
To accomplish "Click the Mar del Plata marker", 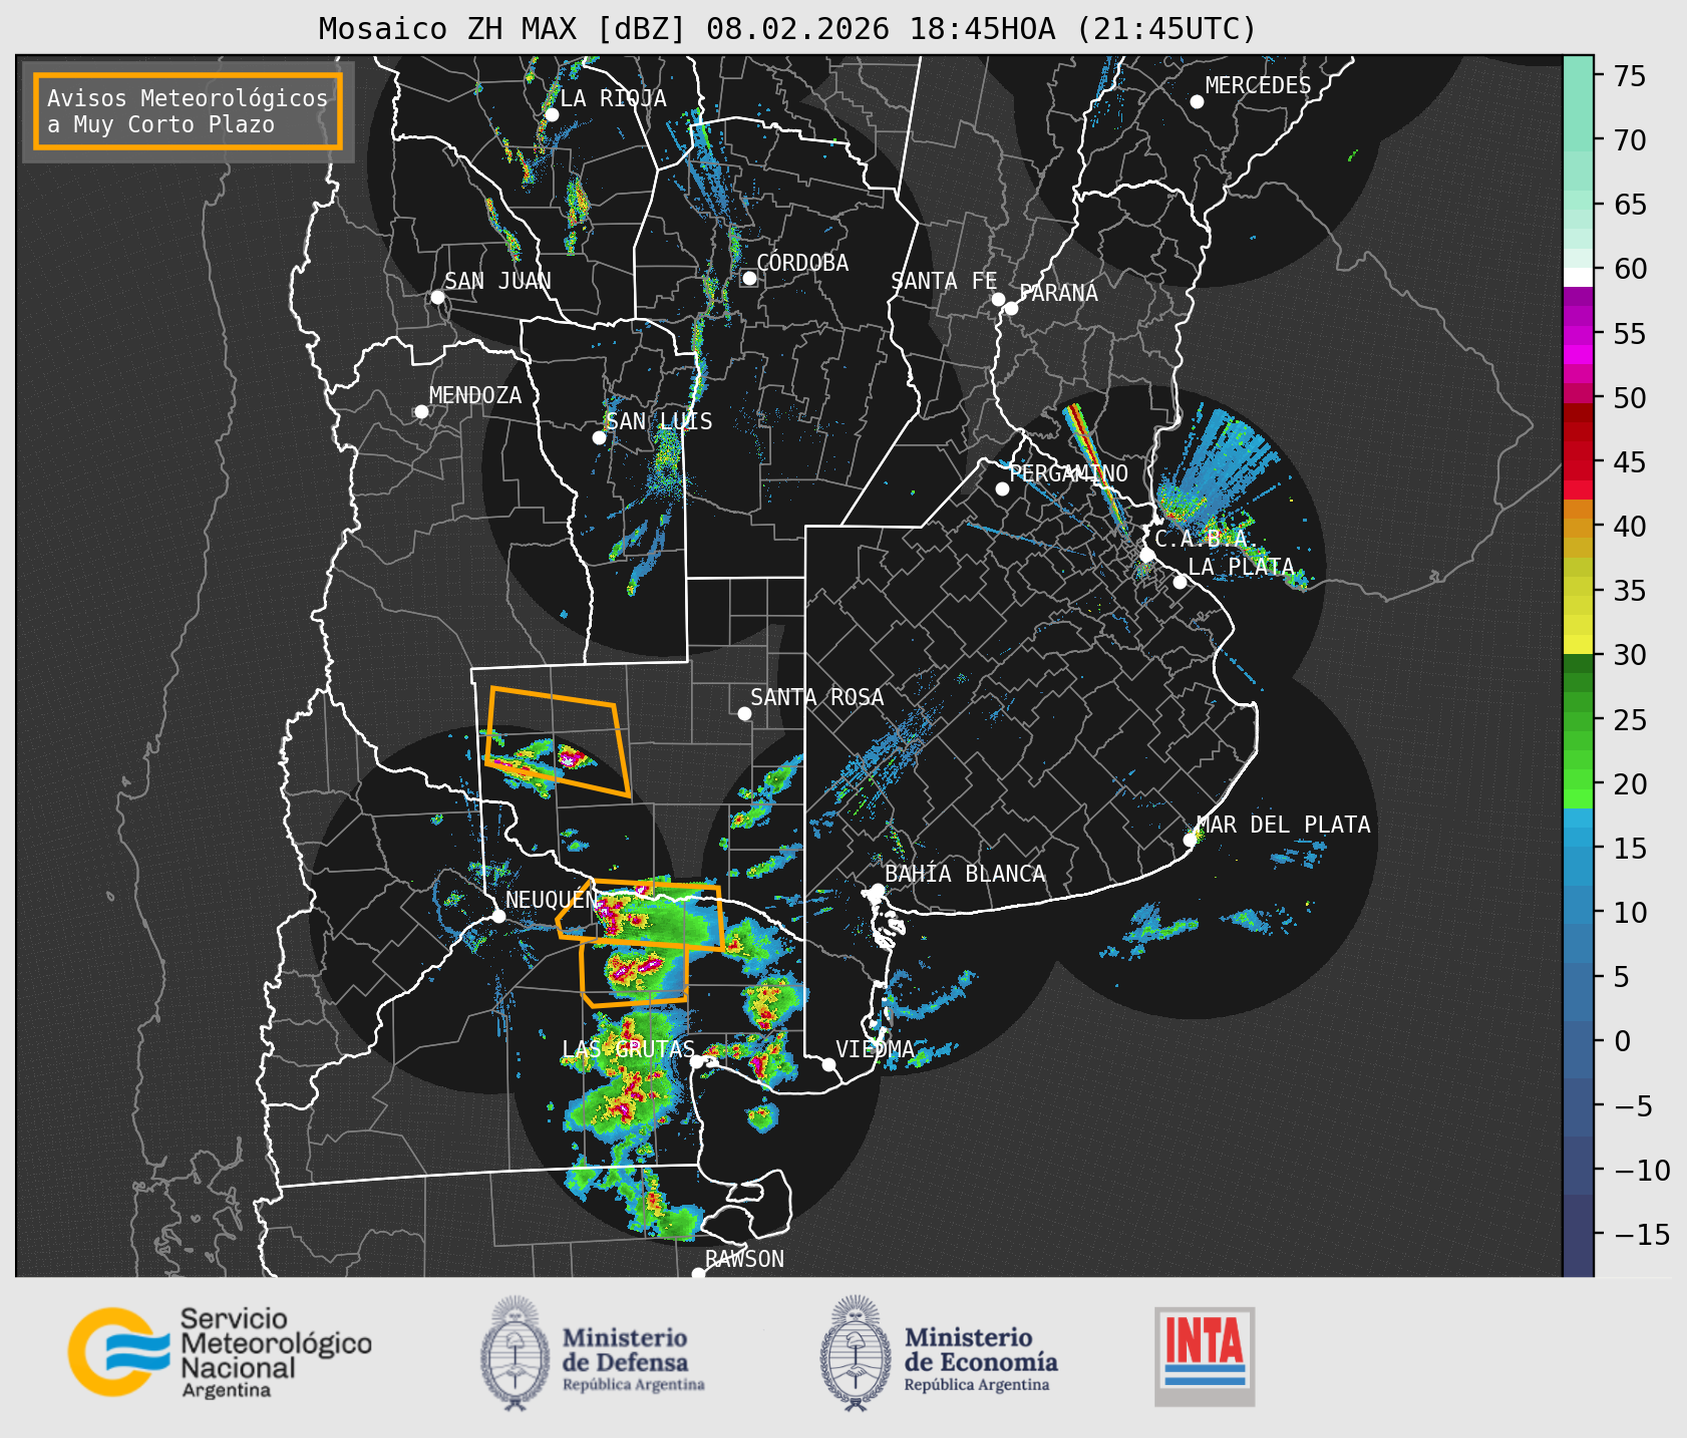I will [1190, 840].
